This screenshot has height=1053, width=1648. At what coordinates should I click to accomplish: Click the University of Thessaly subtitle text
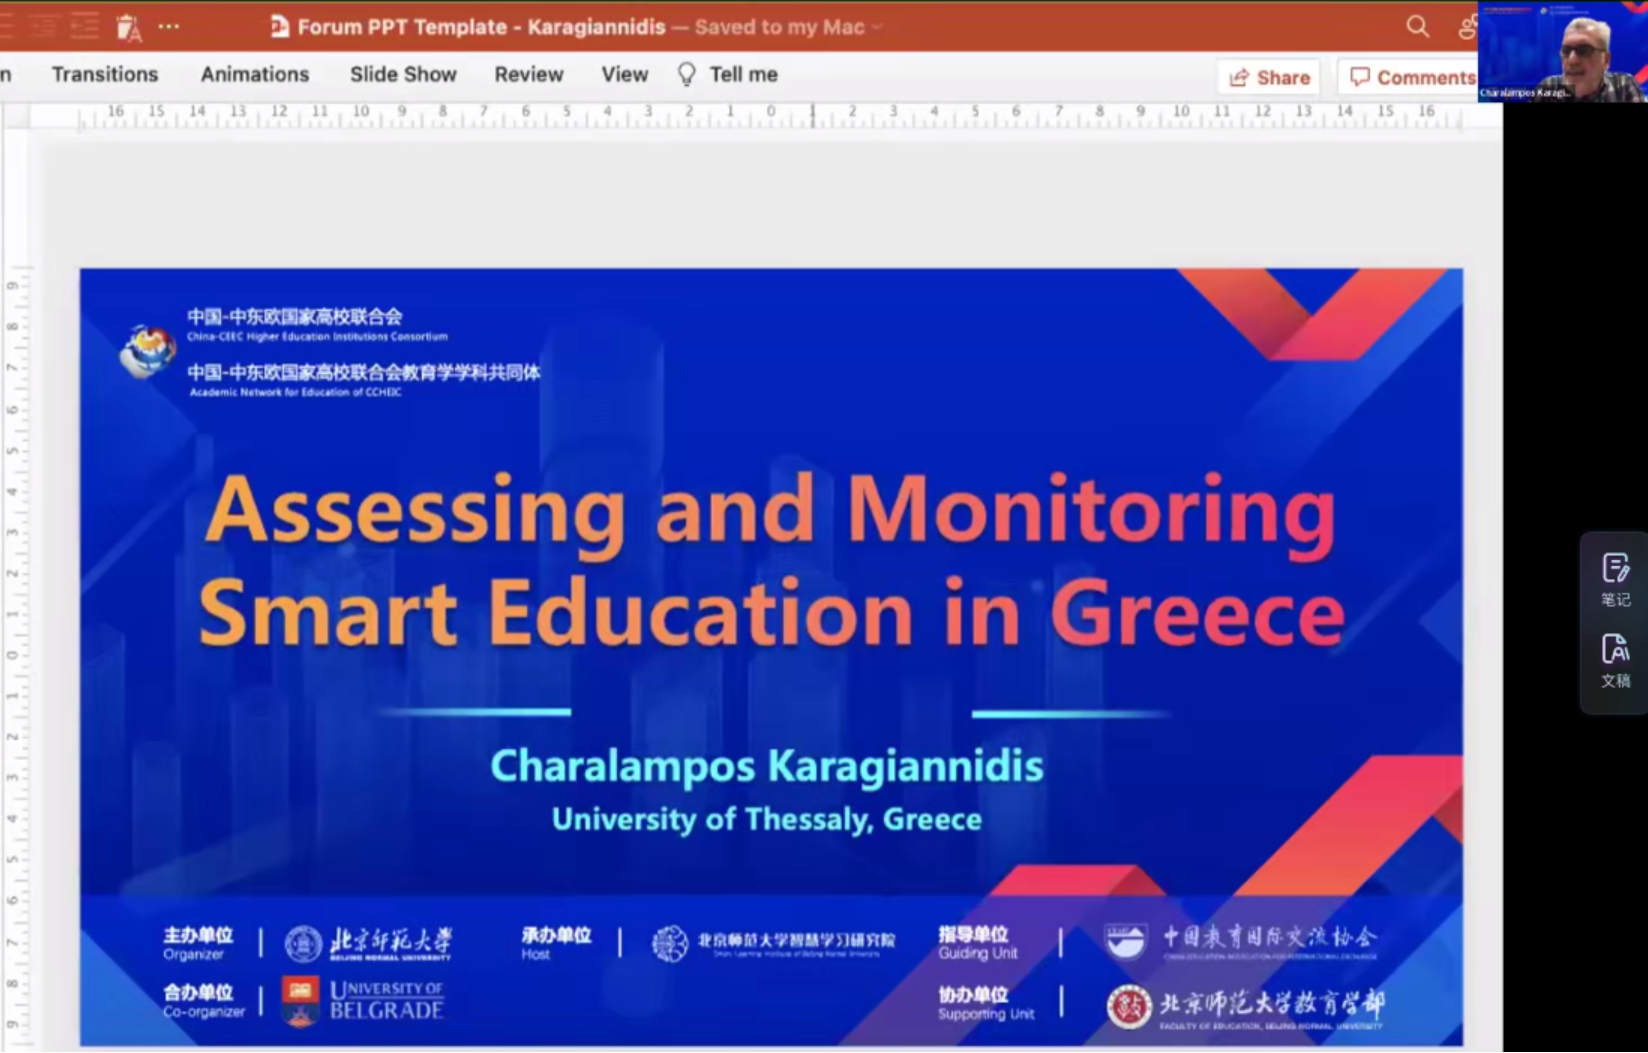coord(766,819)
